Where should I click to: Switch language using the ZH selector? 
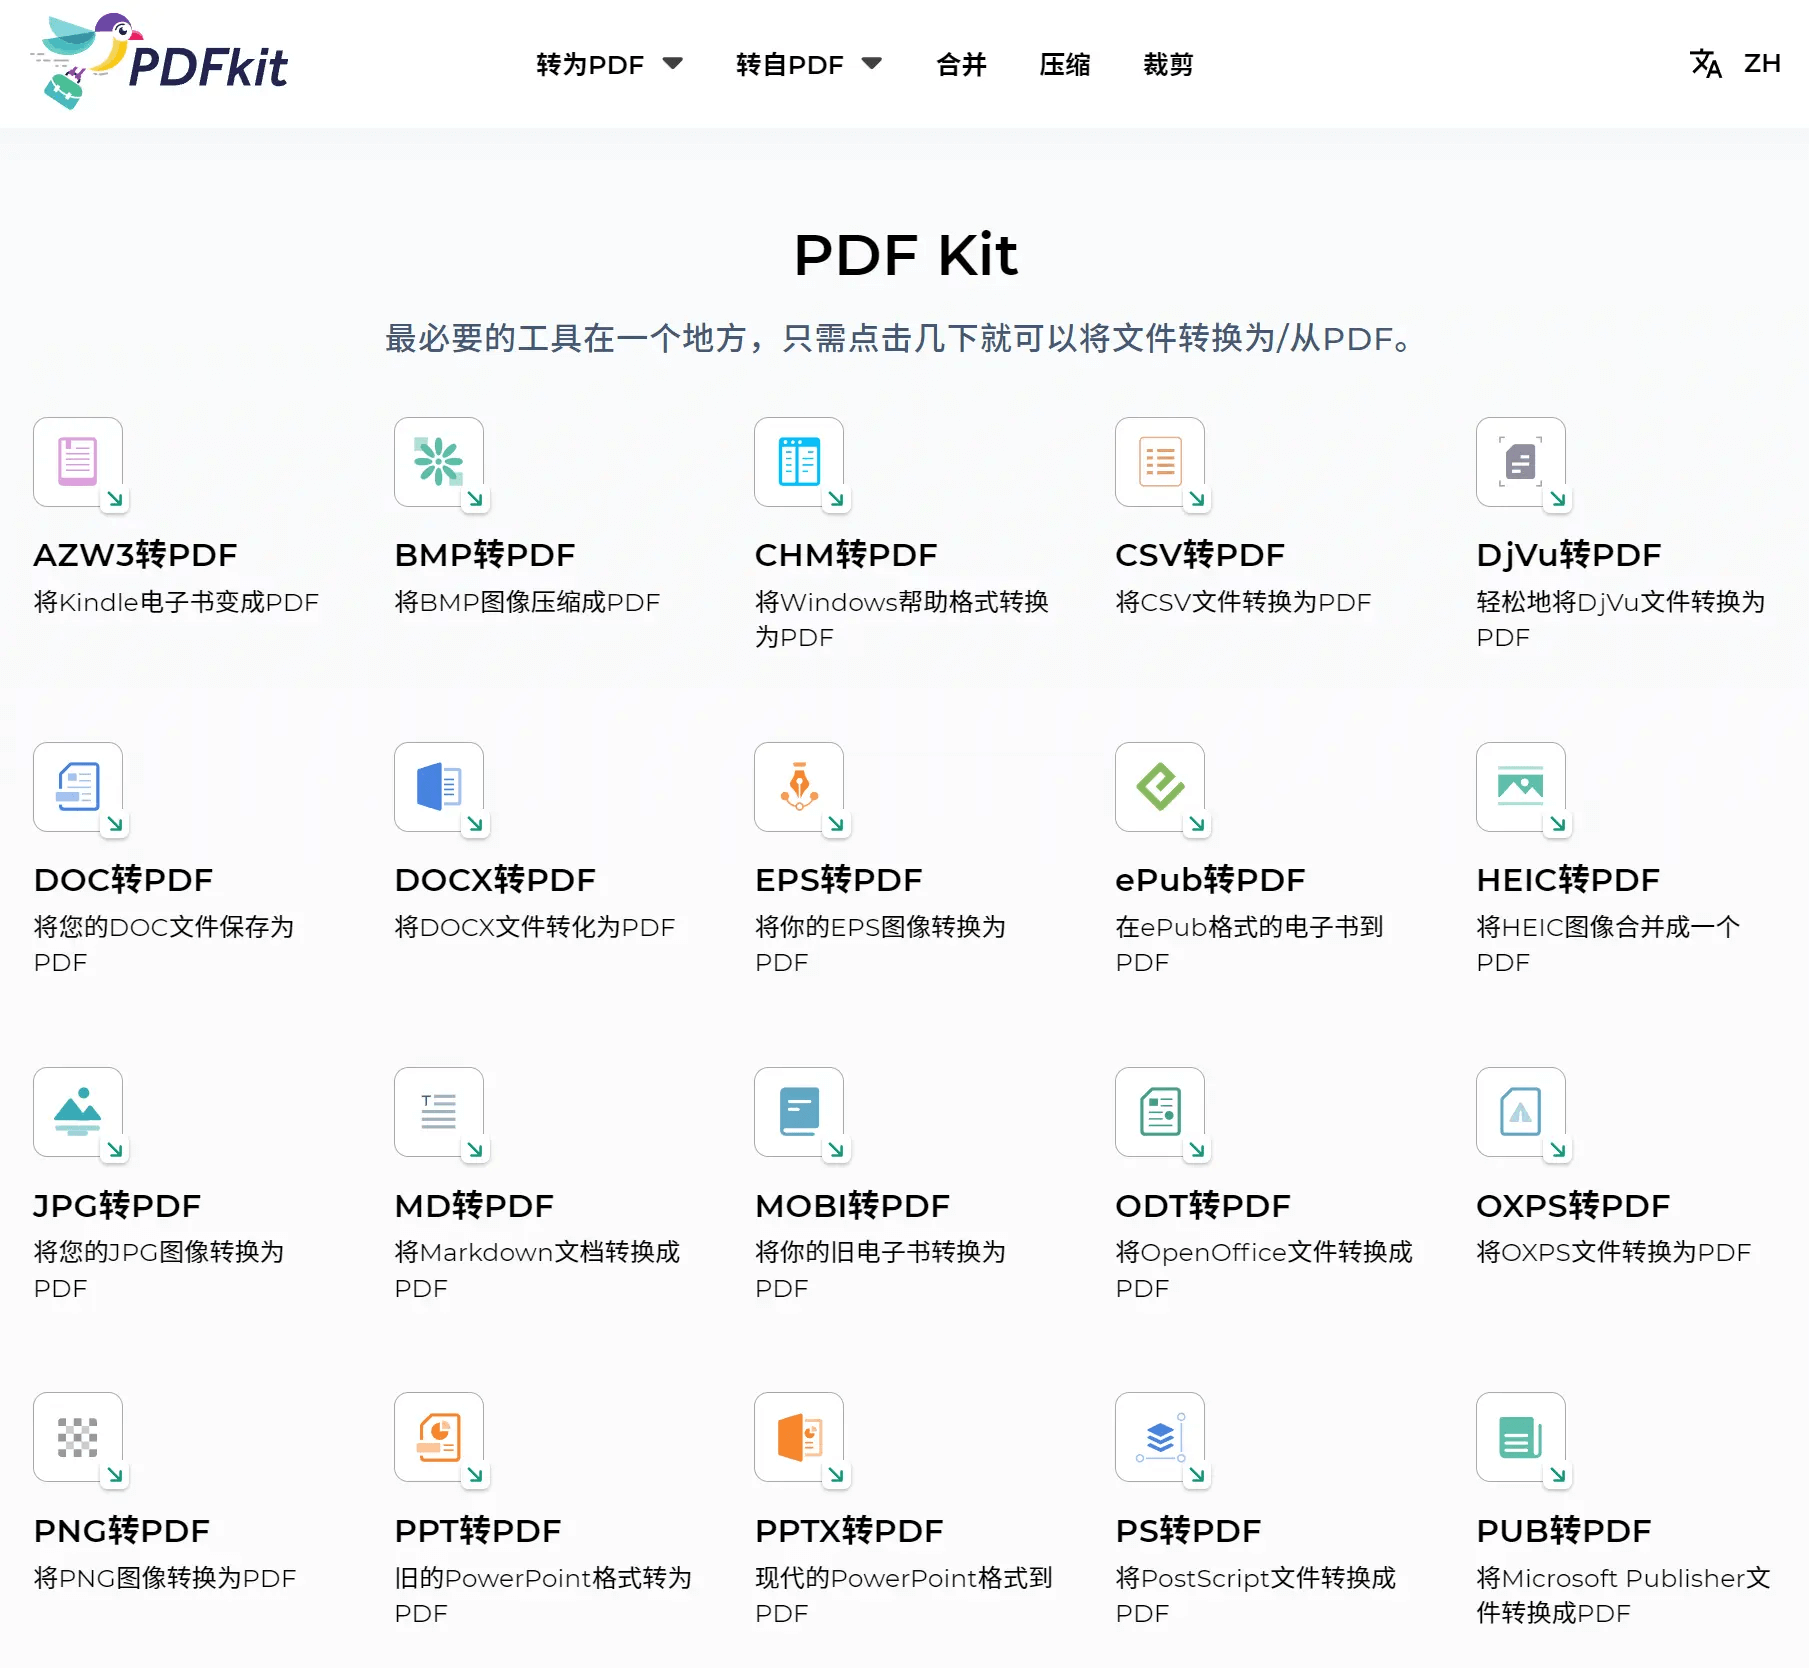pyautogui.click(x=1737, y=63)
